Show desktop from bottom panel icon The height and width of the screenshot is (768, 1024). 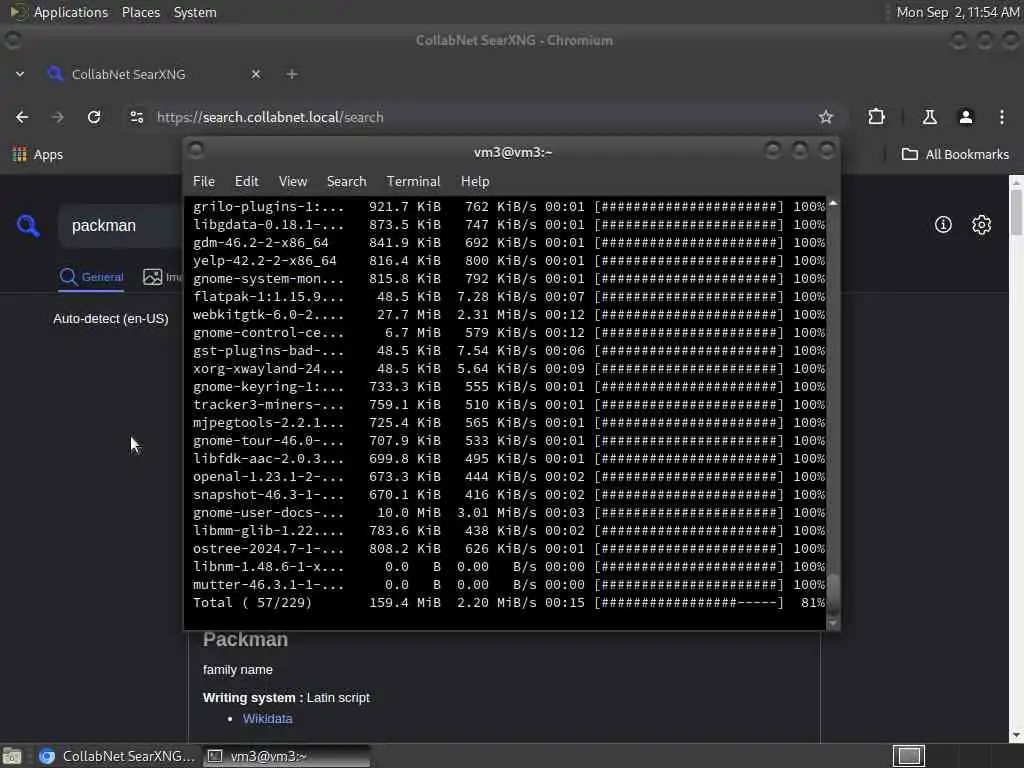coord(12,756)
